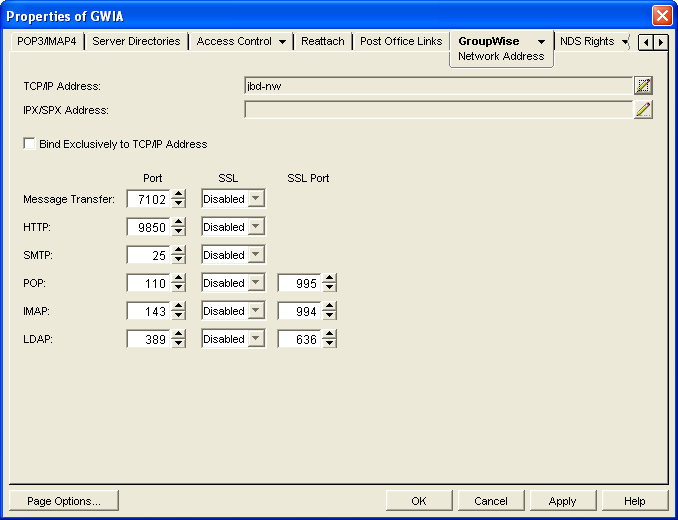Expand the NDS Rights tab dropdown arrow
Screen dimensions: 678x520
point(625,42)
